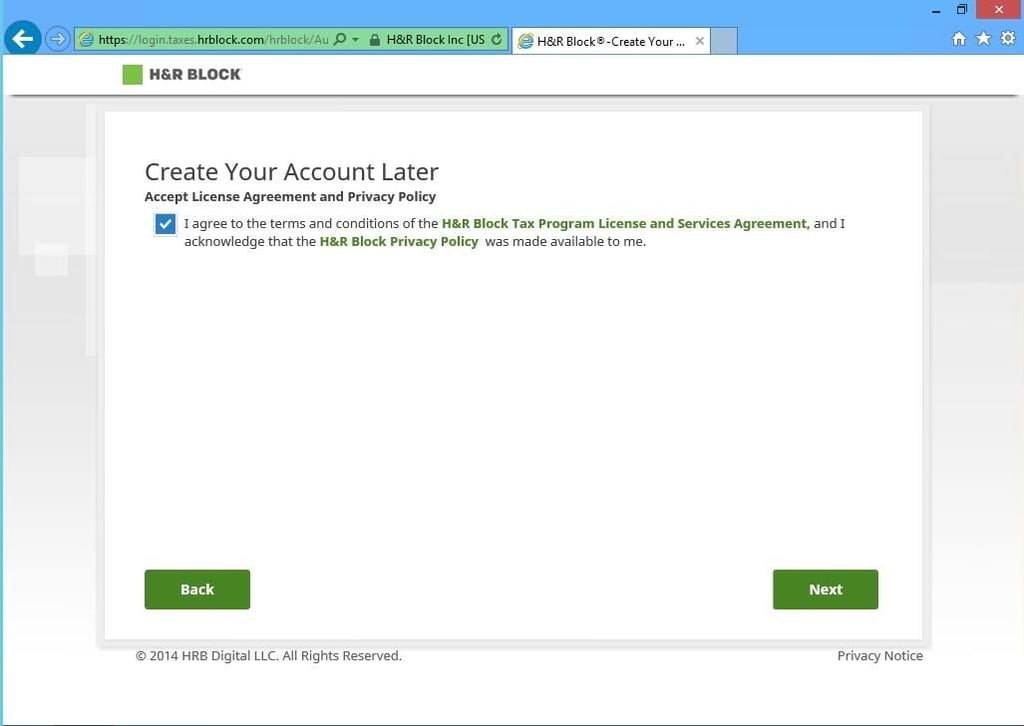Restore down the browser window
The height and width of the screenshot is (726, 1024).
pos(962,10)
